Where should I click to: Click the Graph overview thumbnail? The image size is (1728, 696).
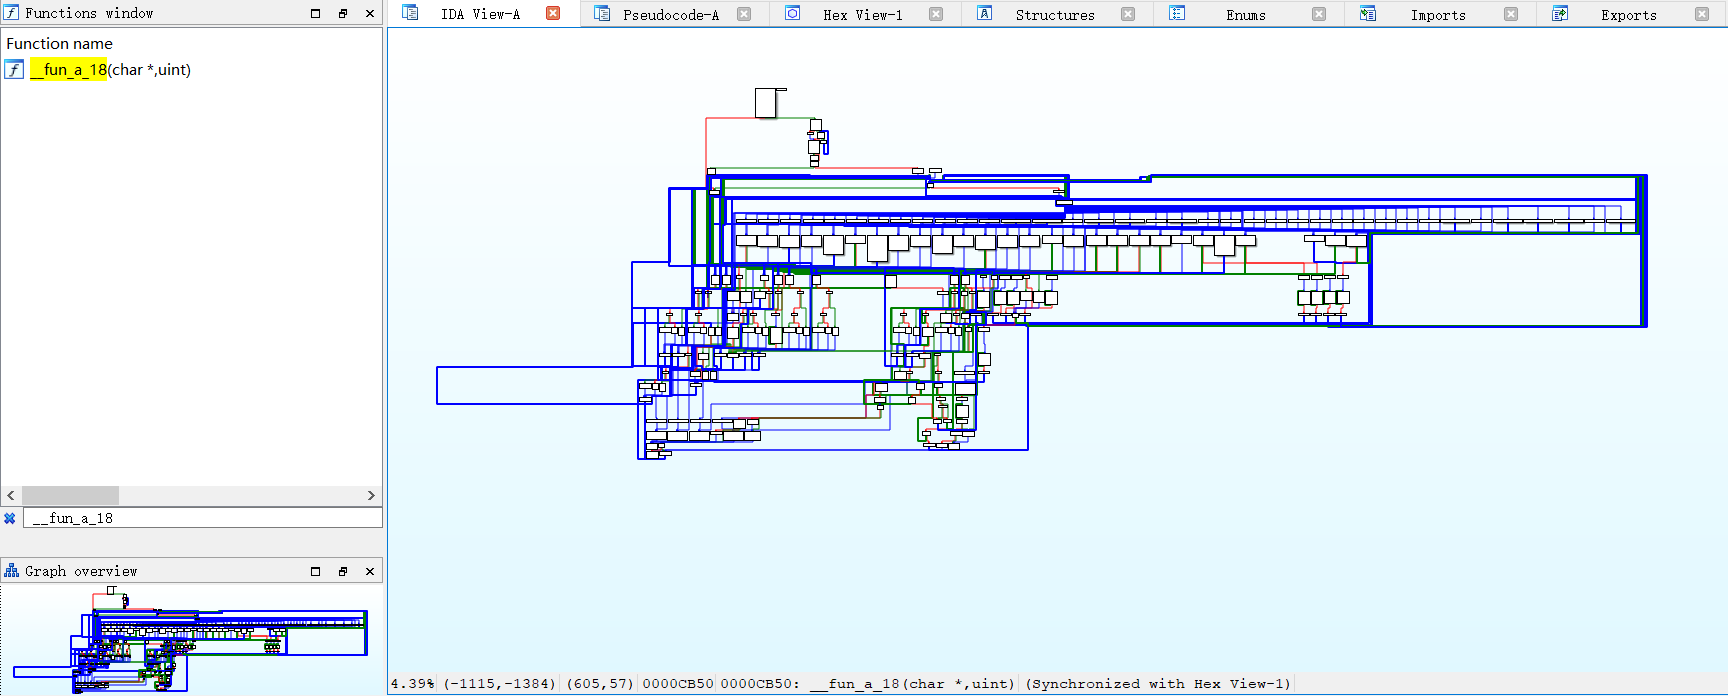tap(191, 639)
